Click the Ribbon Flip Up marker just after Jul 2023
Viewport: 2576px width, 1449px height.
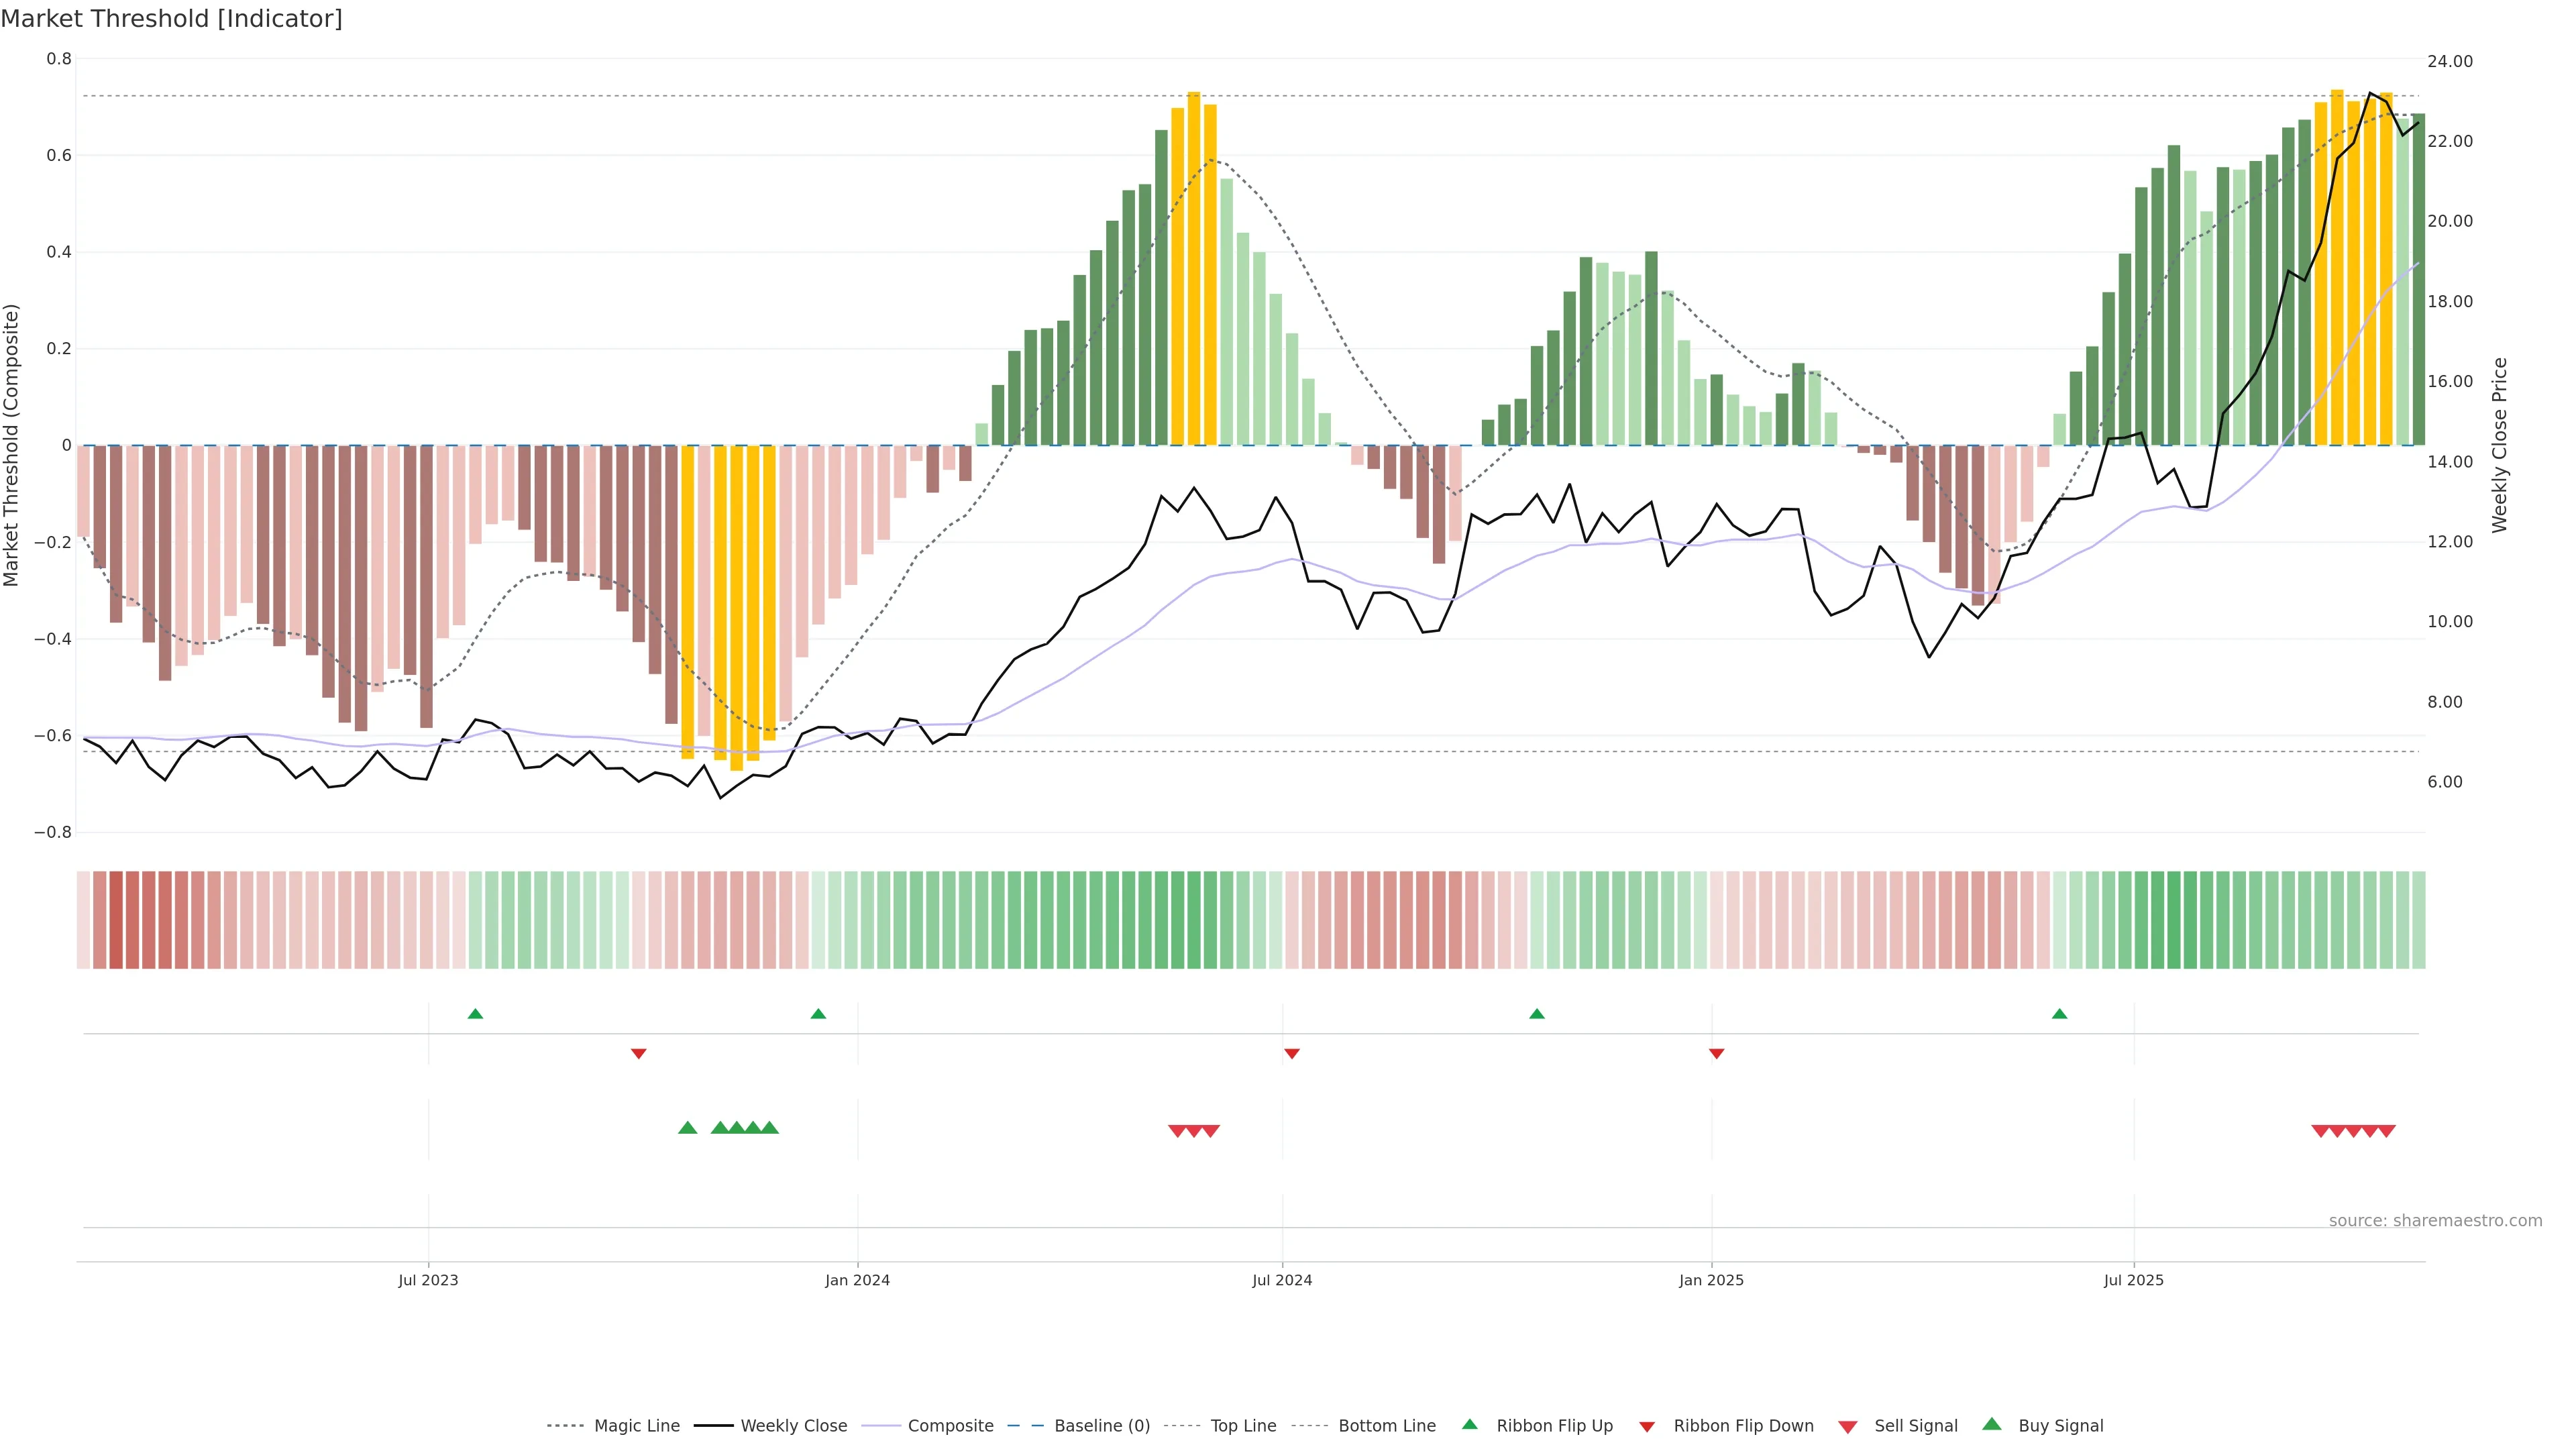coord(475,1014)
